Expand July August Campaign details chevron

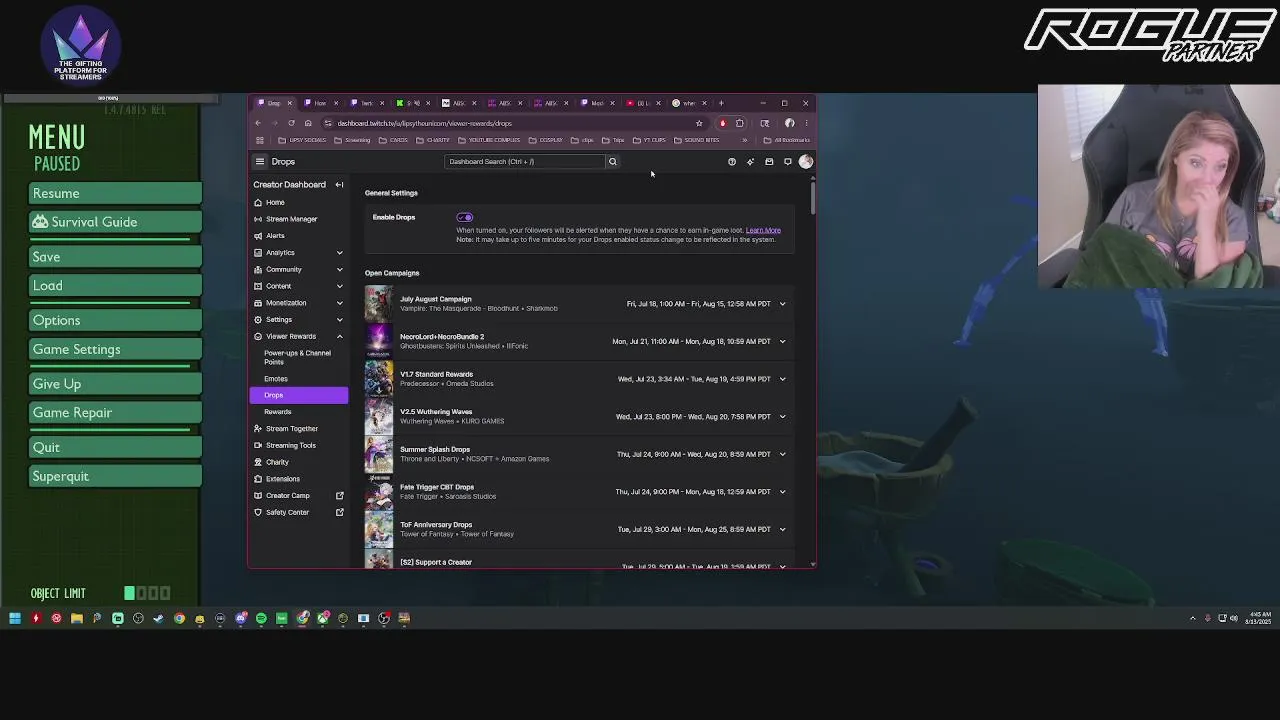(x=782, y=304)
